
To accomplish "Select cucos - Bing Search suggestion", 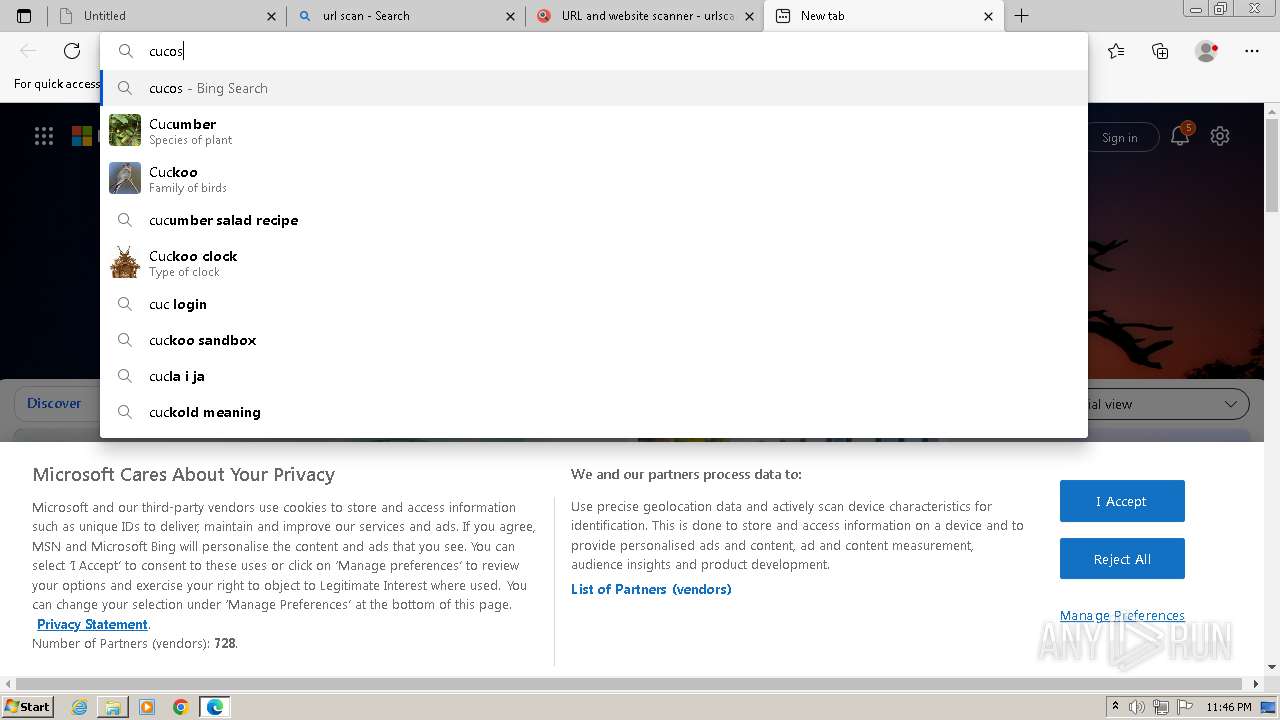I will coord(593,88).
